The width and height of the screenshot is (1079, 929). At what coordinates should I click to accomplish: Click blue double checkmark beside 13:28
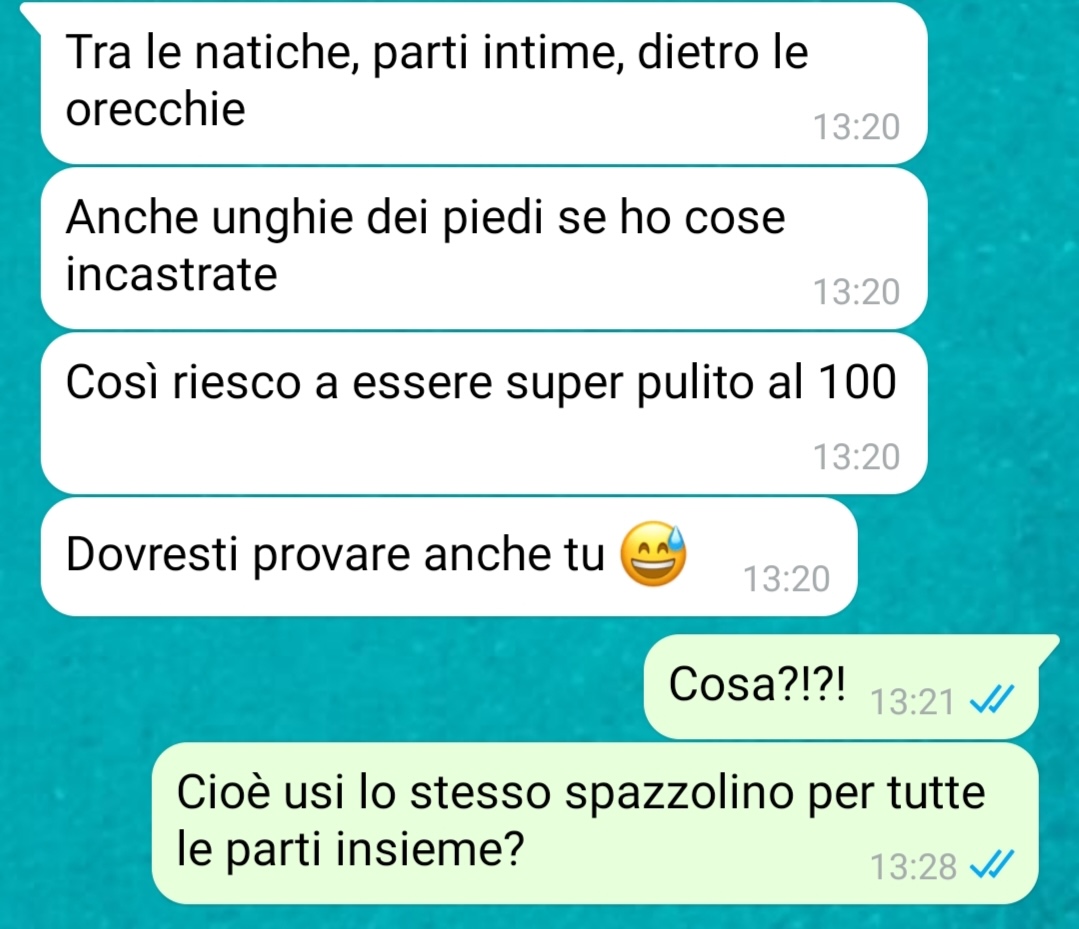[x=991, y=865]
